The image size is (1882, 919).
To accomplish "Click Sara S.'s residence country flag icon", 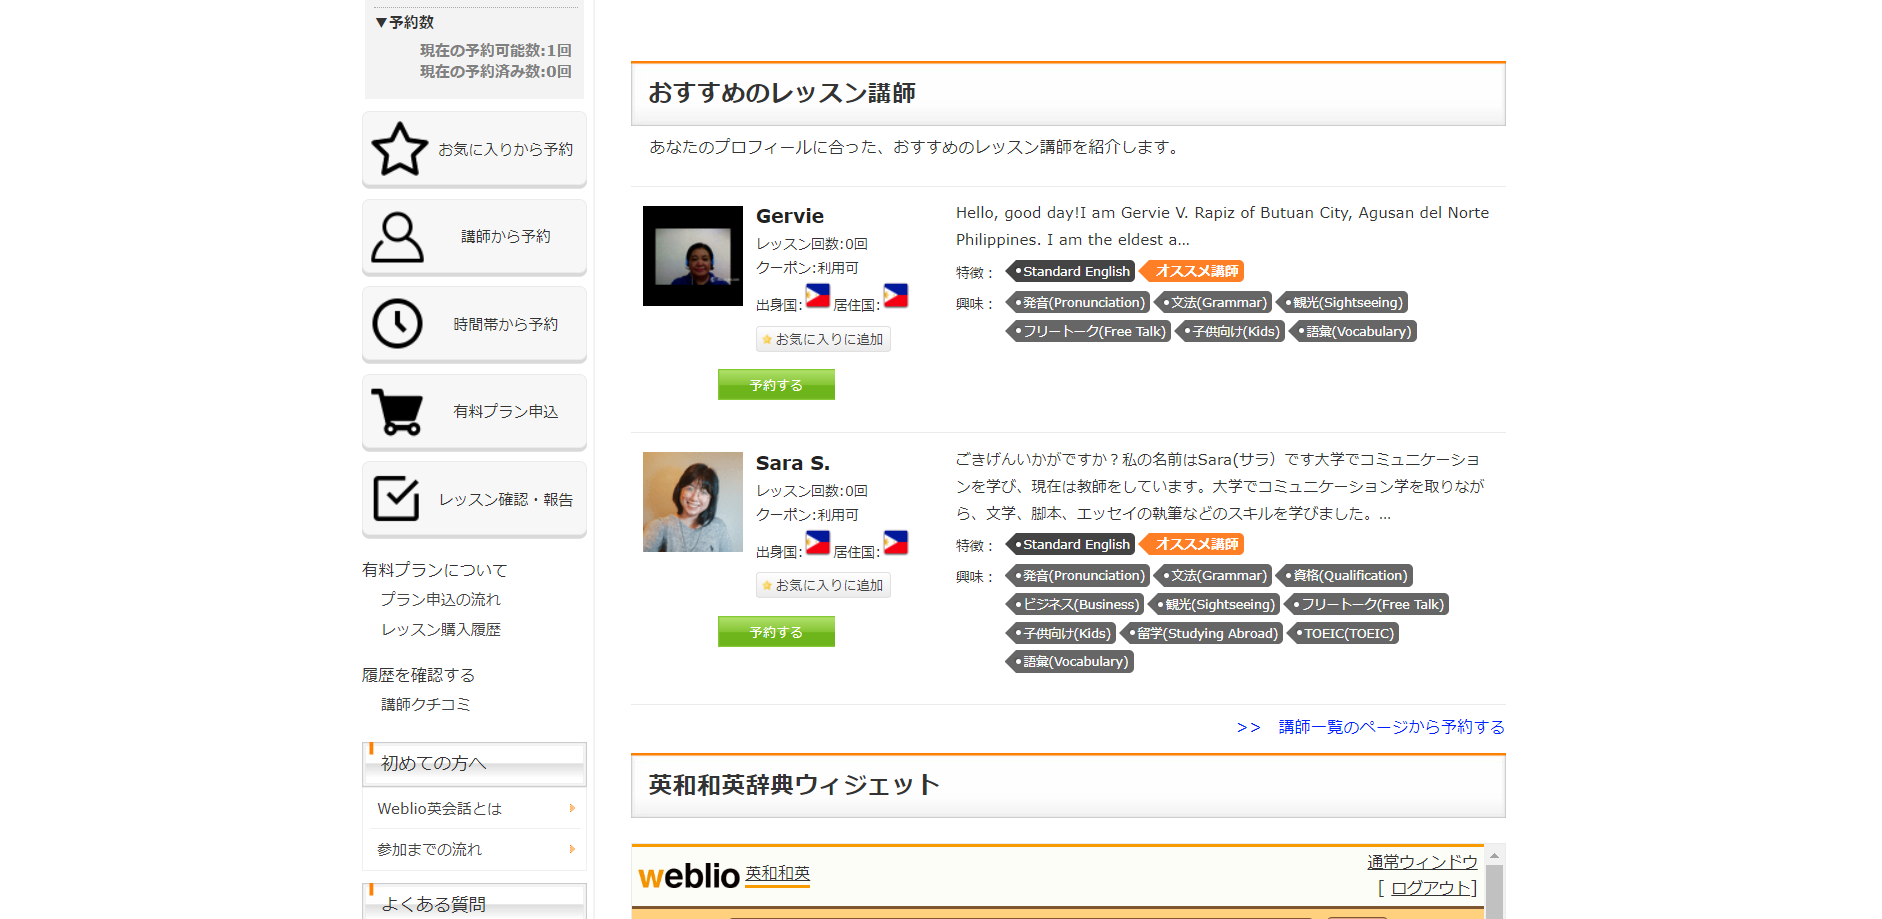I will tap(895, 543).
